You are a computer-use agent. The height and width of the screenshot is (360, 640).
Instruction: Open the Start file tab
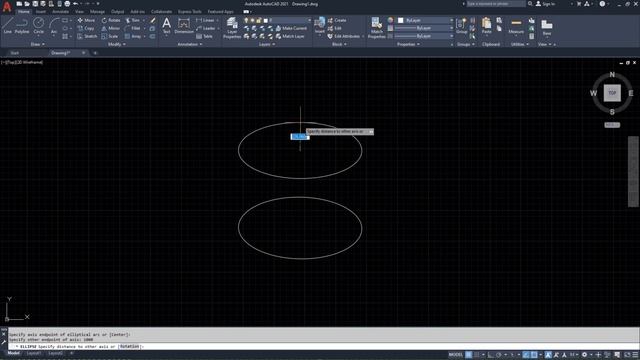coord(15,53)
